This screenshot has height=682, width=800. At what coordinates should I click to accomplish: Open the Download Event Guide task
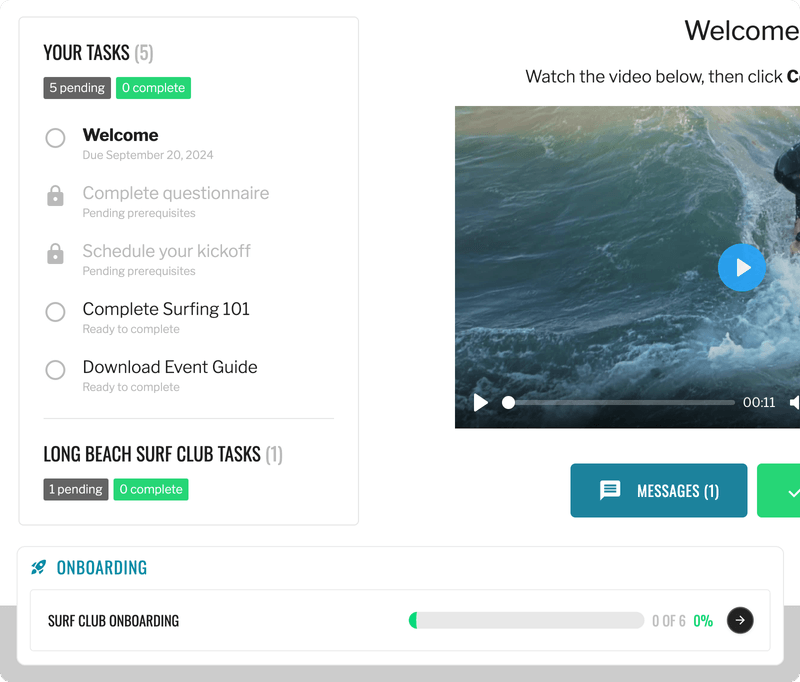tap(170, 367)
